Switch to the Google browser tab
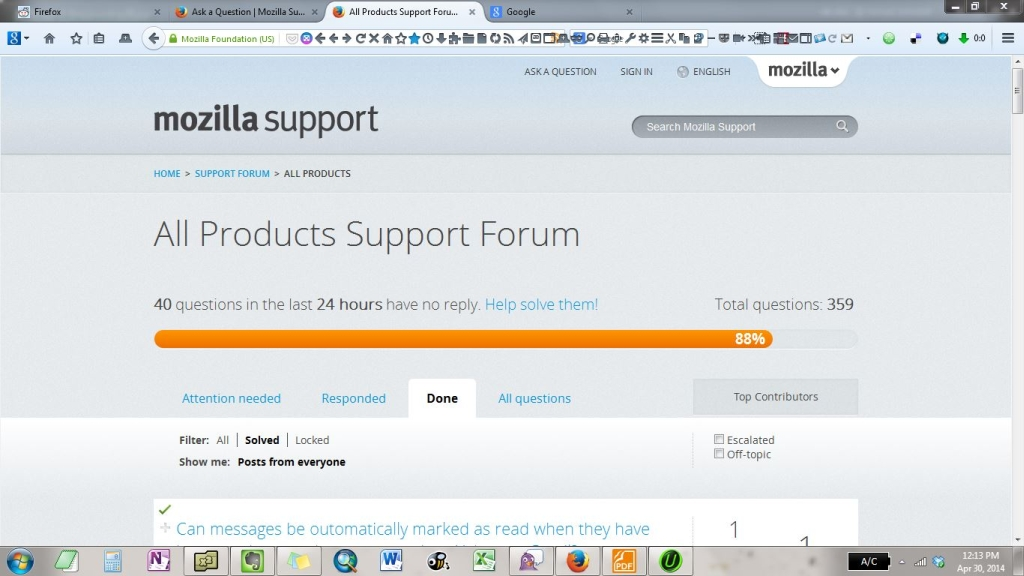This screenshot has height=576, width=1024. click(x=562, y=12)
